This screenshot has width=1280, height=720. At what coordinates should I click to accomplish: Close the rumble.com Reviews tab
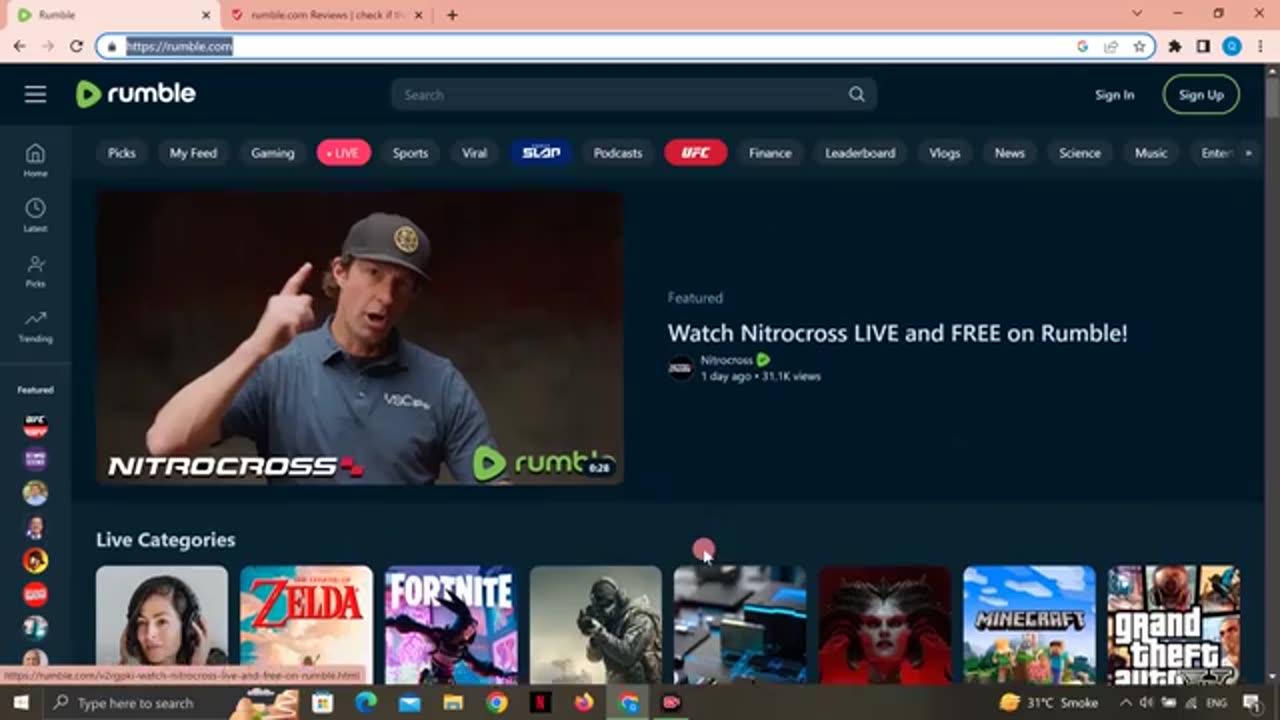tap(419, 15)
